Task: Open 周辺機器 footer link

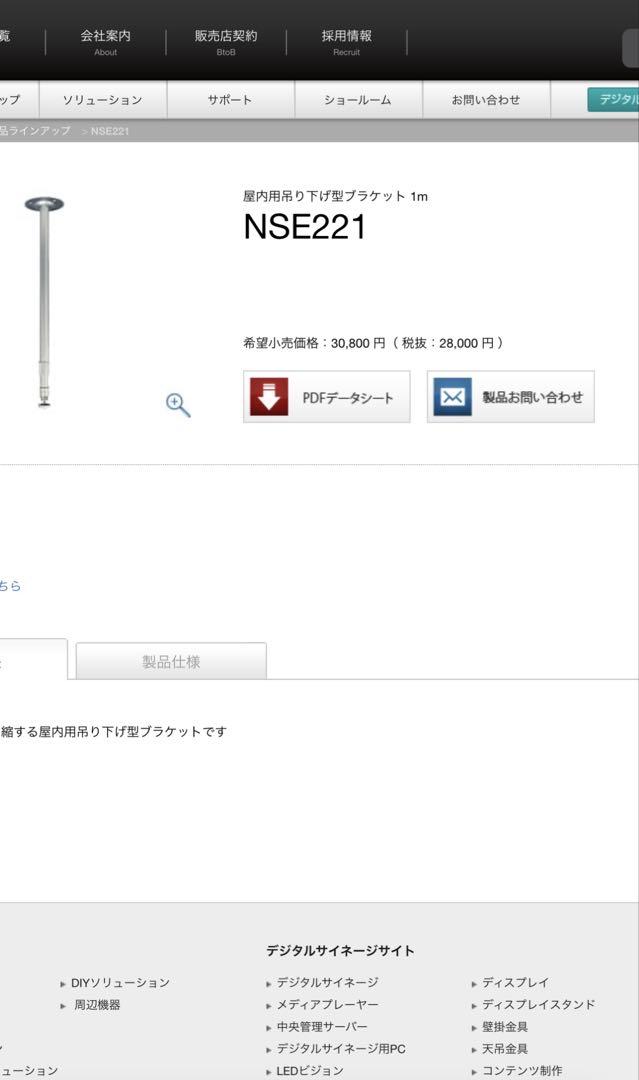Action: pyautogui.click(x=97, y=1005)
